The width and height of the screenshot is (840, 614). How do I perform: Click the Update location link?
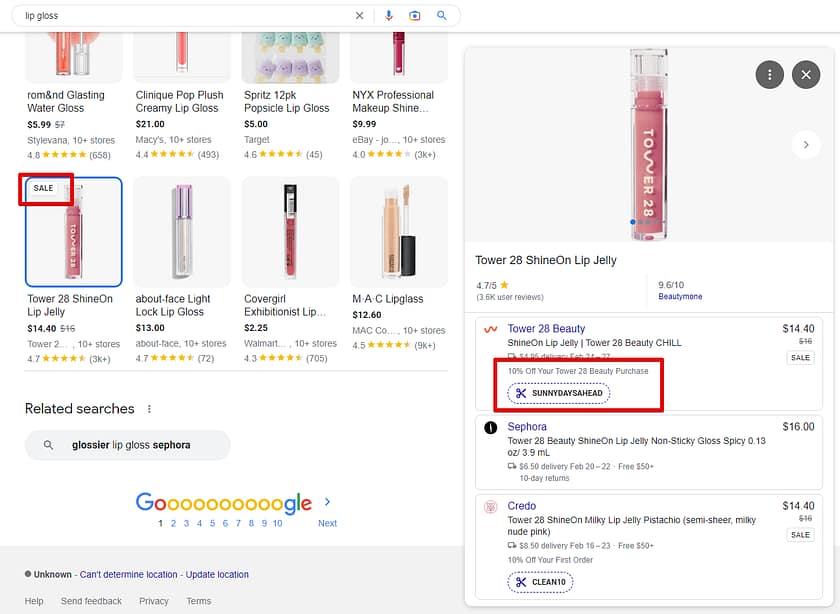click(217, 575)
